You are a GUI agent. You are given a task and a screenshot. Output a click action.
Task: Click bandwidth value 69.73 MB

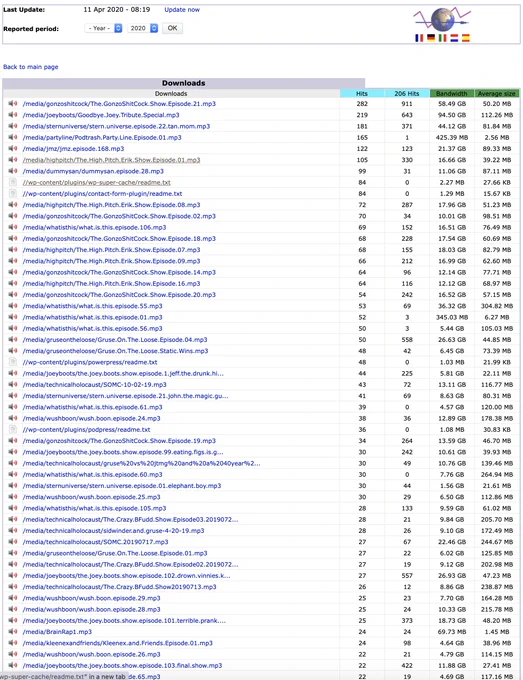tap(452, 632)
